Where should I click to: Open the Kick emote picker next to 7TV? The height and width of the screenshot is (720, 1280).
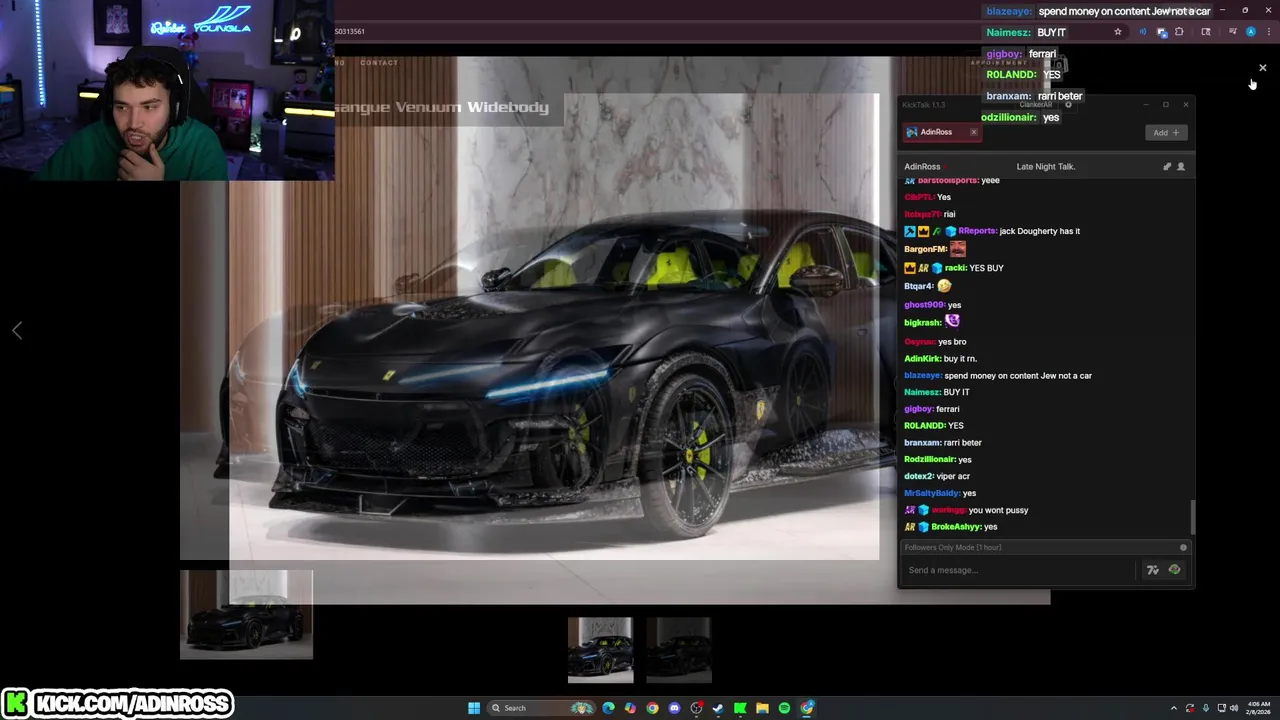pos(1174,570)
